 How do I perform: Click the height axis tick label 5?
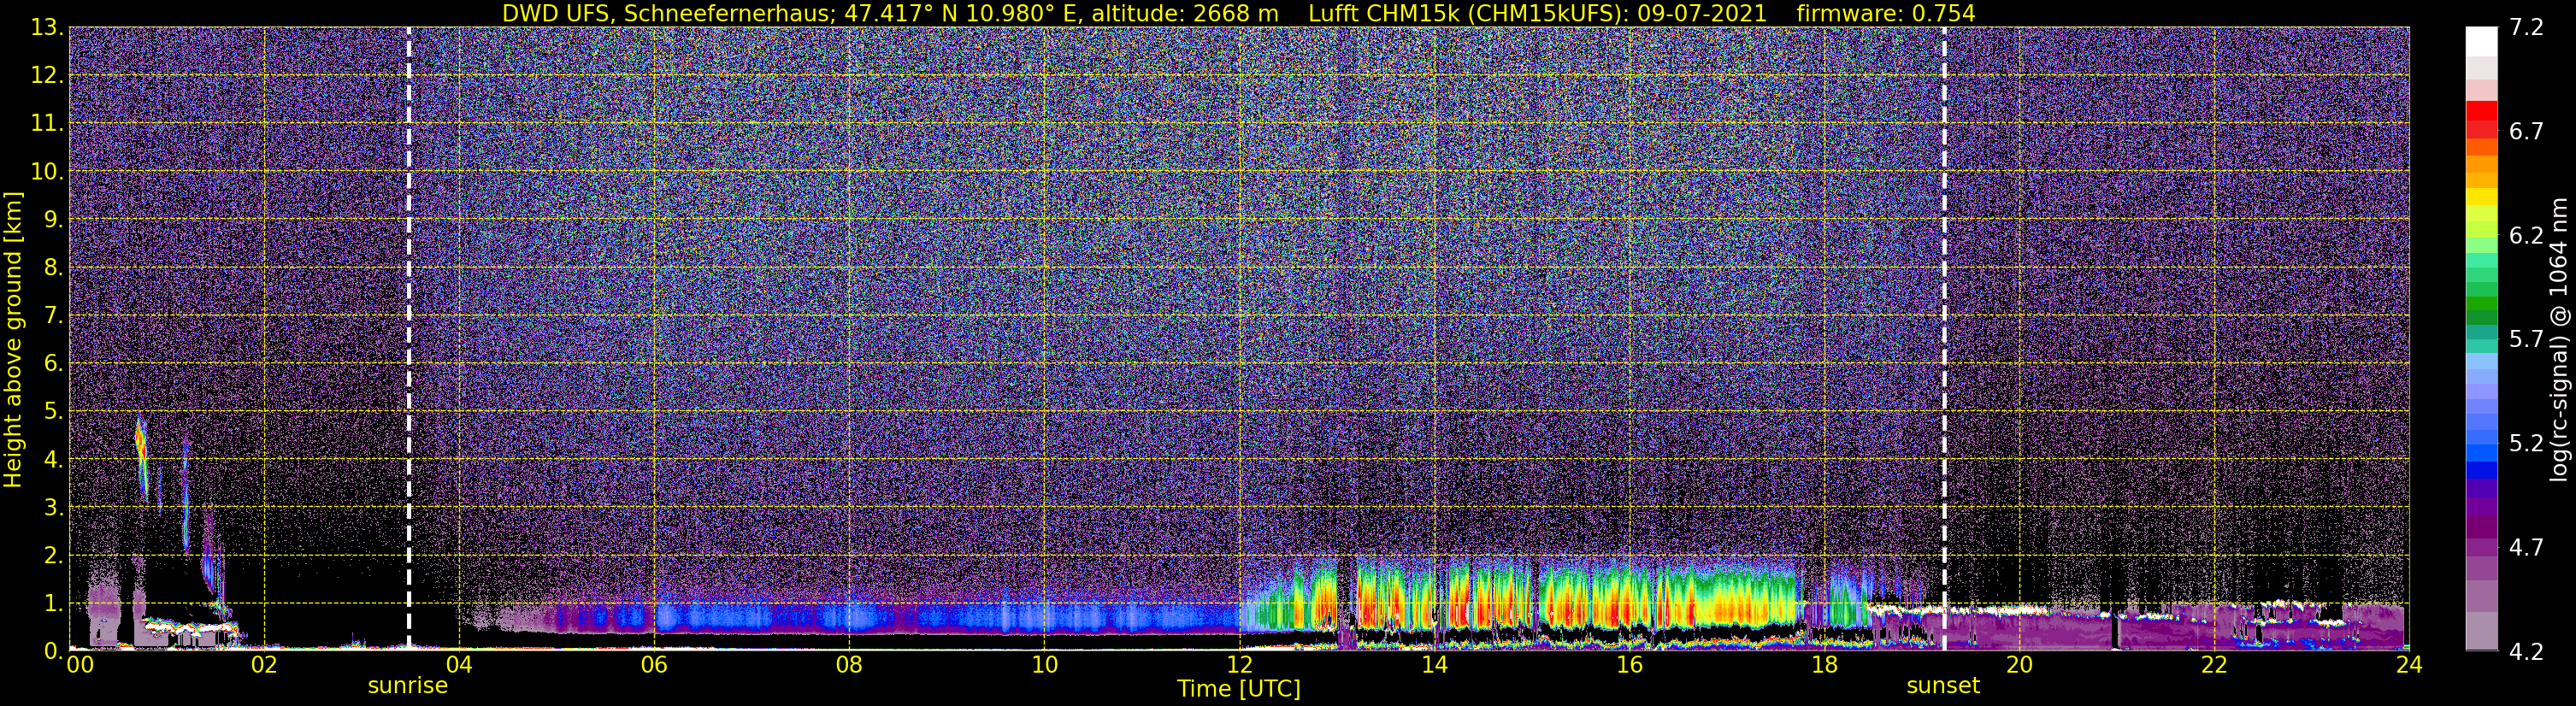[53, 412]
